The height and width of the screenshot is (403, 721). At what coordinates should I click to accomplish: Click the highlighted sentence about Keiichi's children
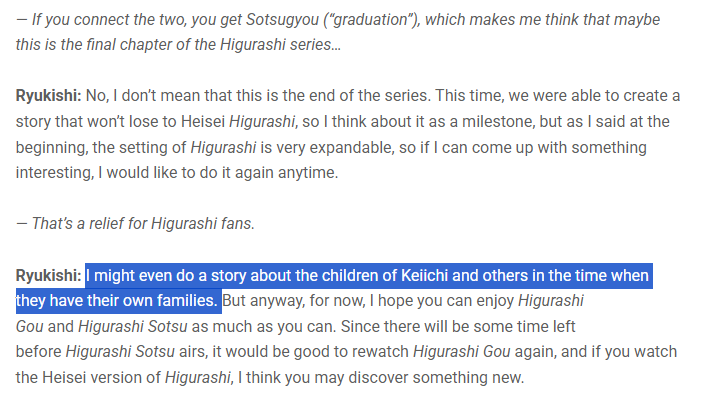coord(334,288)
